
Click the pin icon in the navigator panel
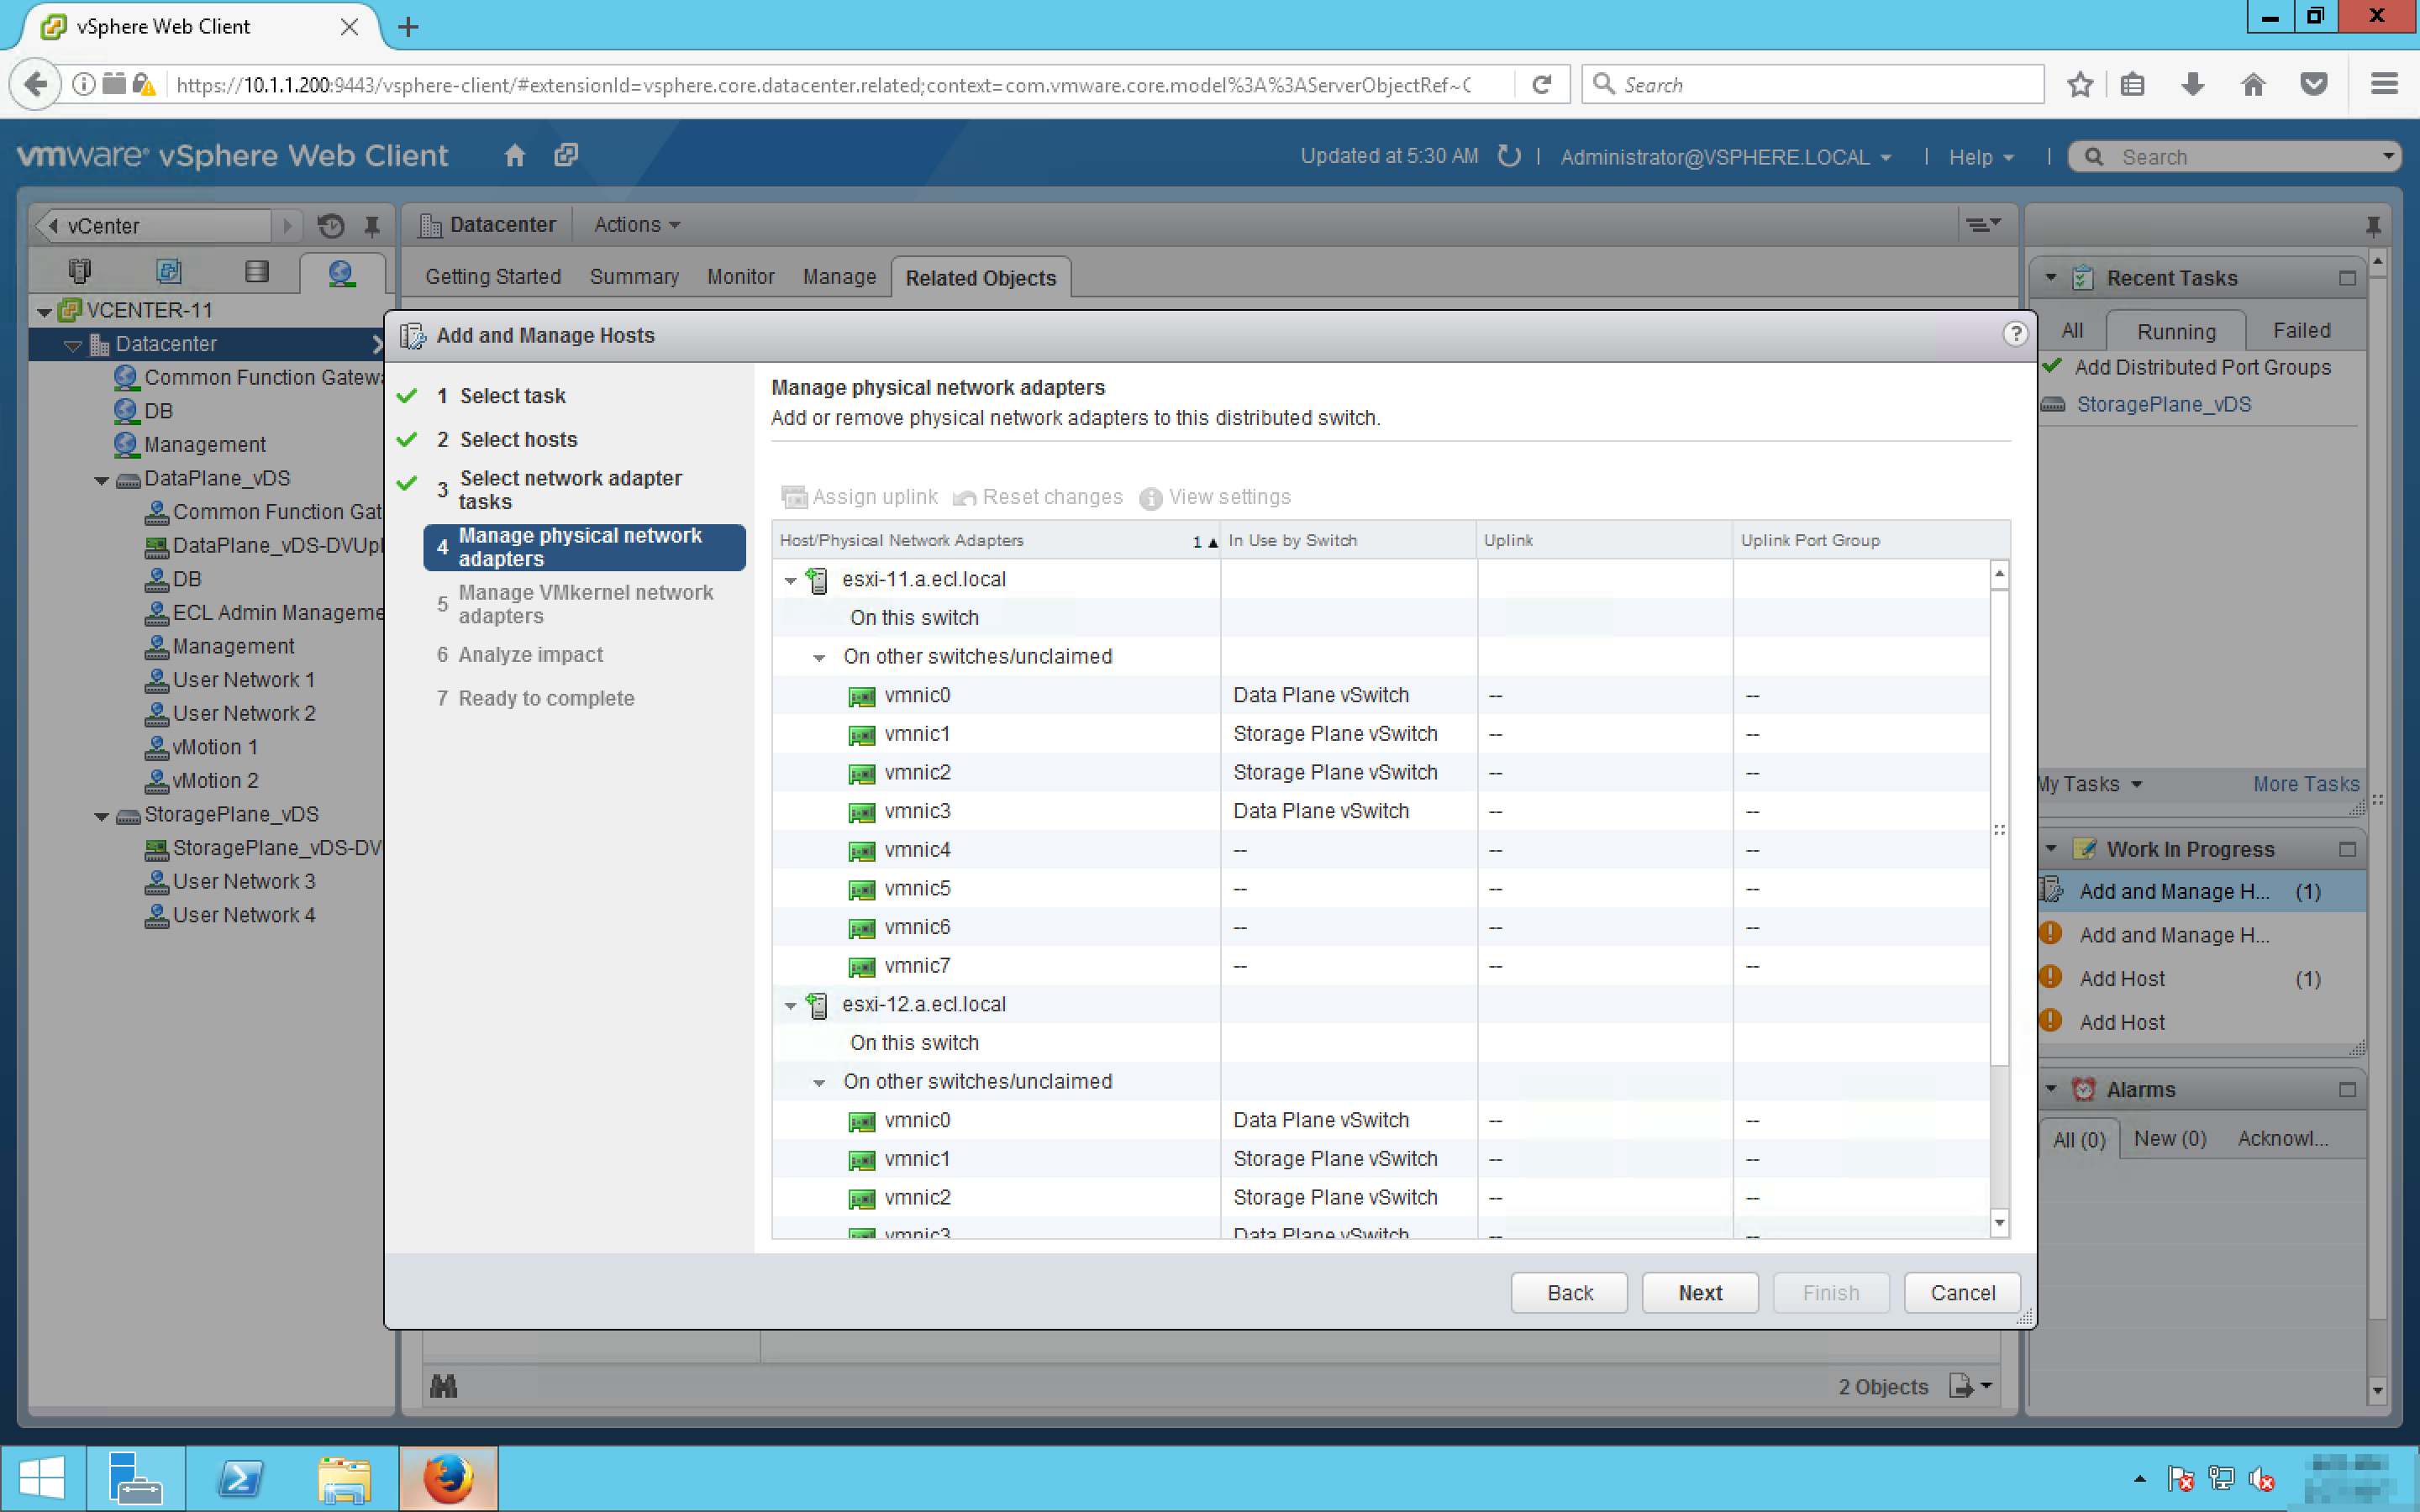(x=372, y=226)
